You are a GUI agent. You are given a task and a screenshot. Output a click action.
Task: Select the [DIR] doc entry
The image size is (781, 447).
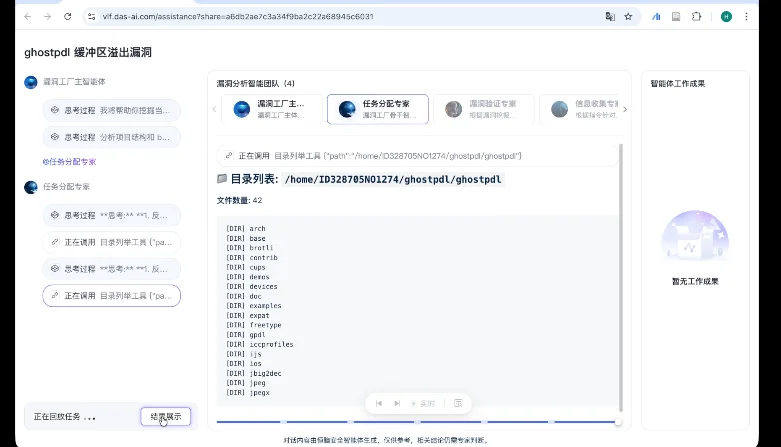pos(244,297)
